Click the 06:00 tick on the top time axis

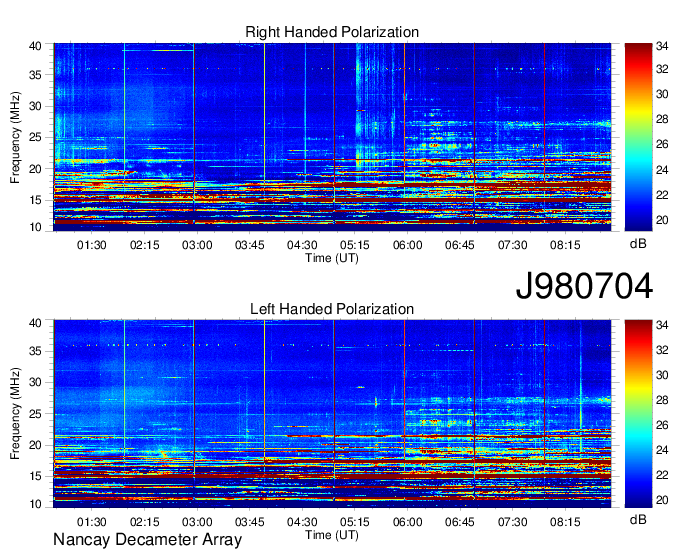click(x=407, y=245)
